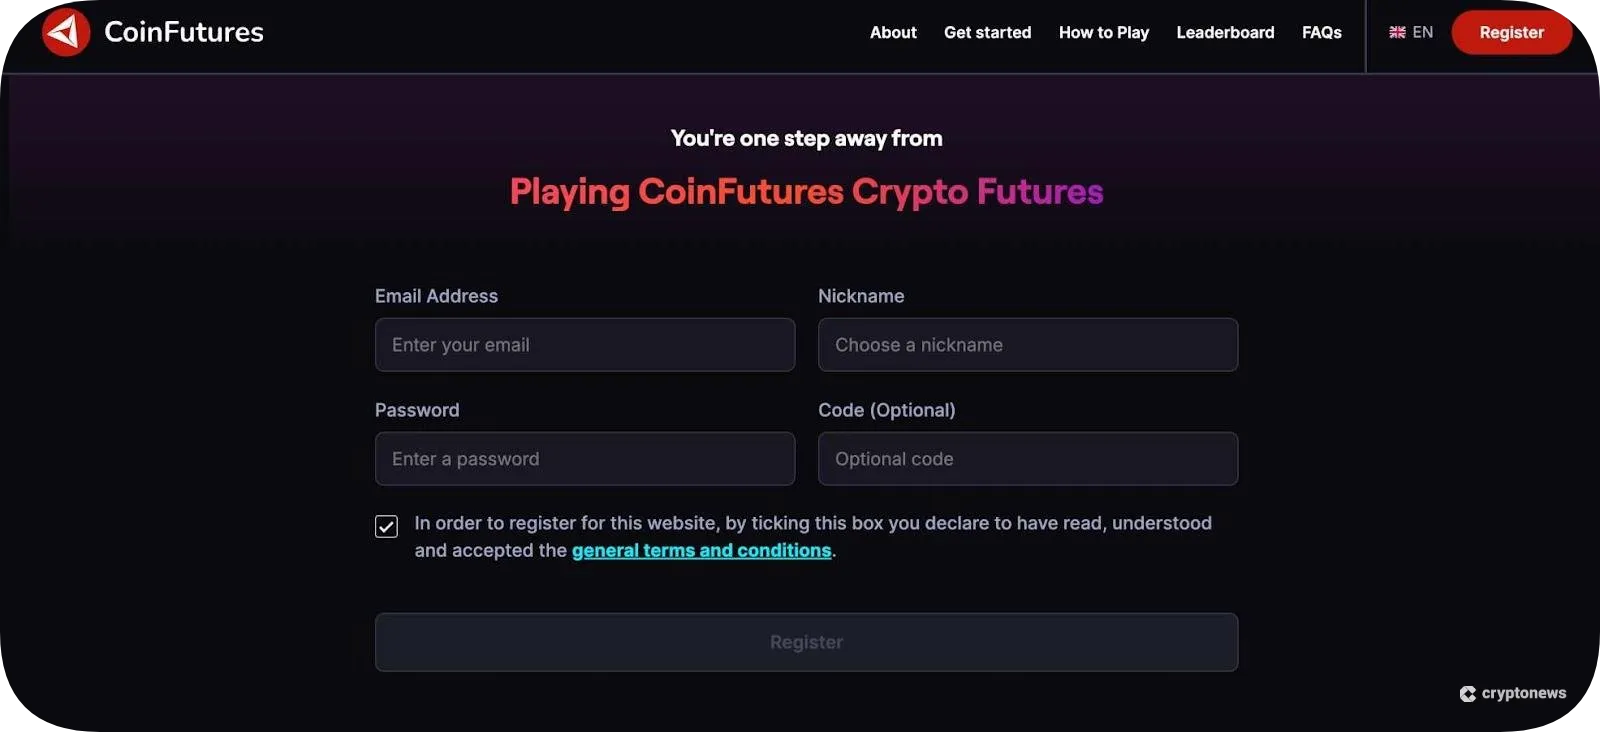
Task: Open the EN language dropdown
Action: pos(1413,31)
